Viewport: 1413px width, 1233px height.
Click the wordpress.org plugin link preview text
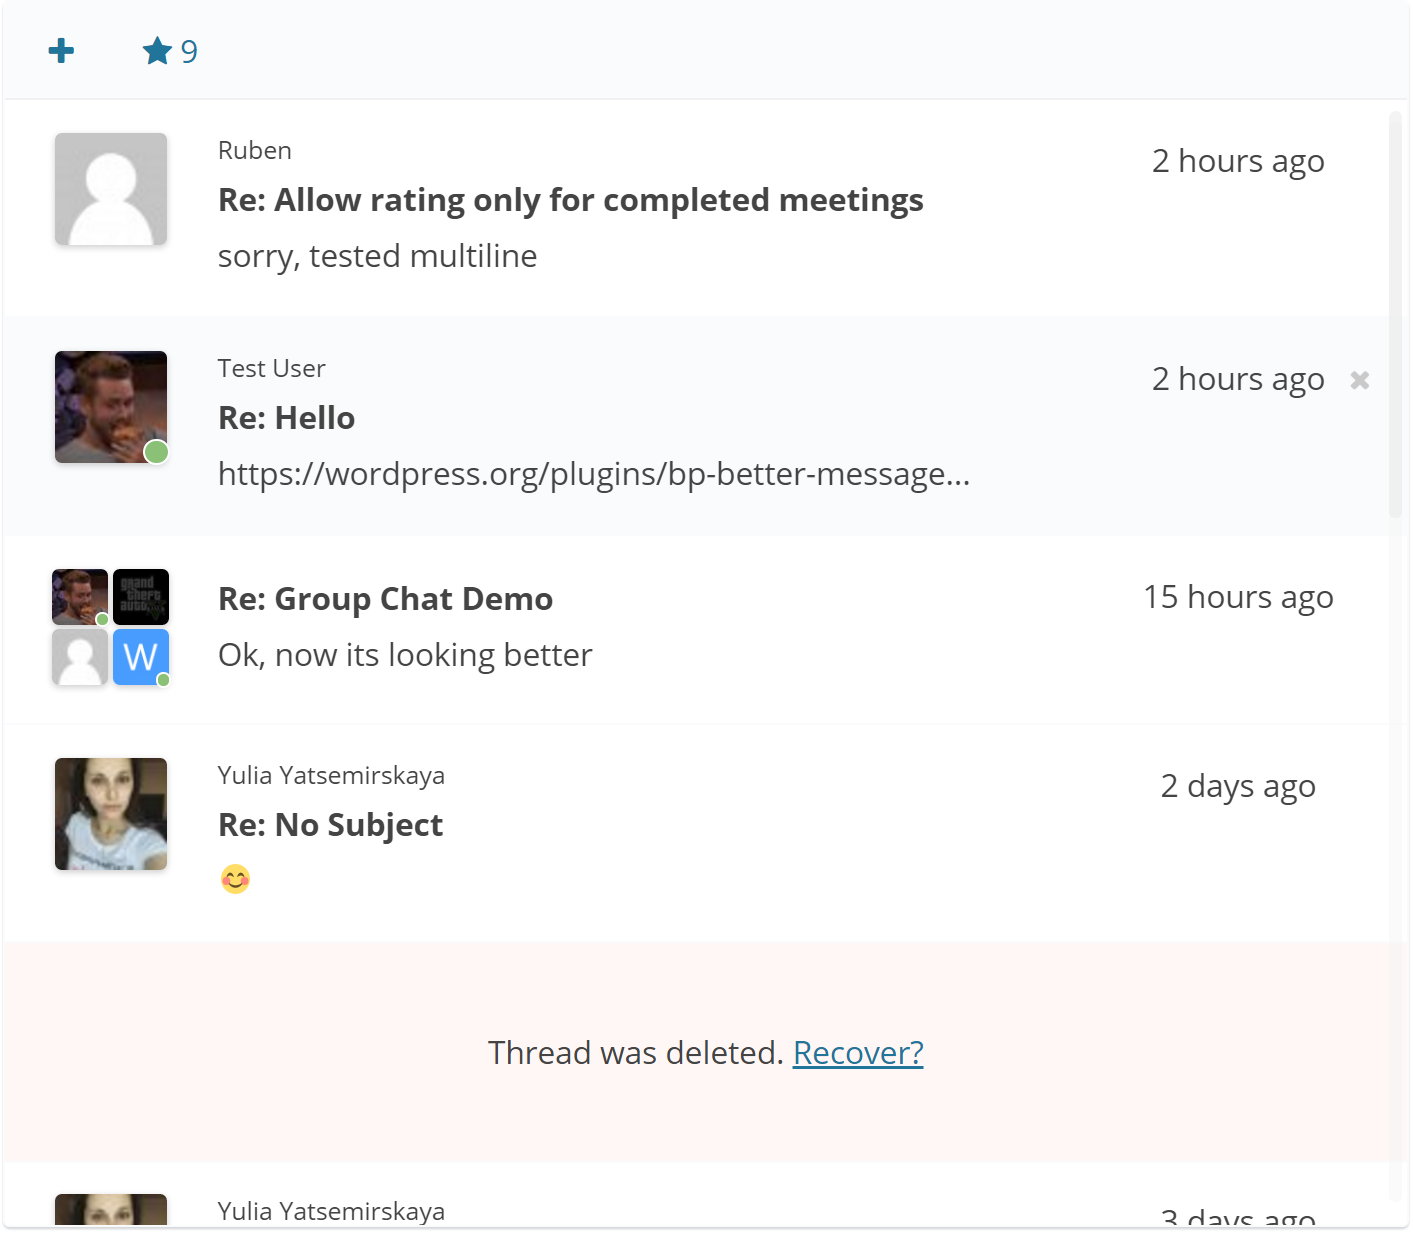(x=594, y=474)
